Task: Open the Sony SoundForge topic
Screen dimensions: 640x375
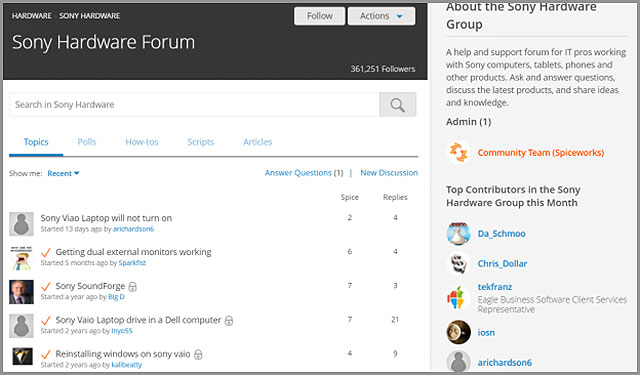Action: click(x=90, y=286)
